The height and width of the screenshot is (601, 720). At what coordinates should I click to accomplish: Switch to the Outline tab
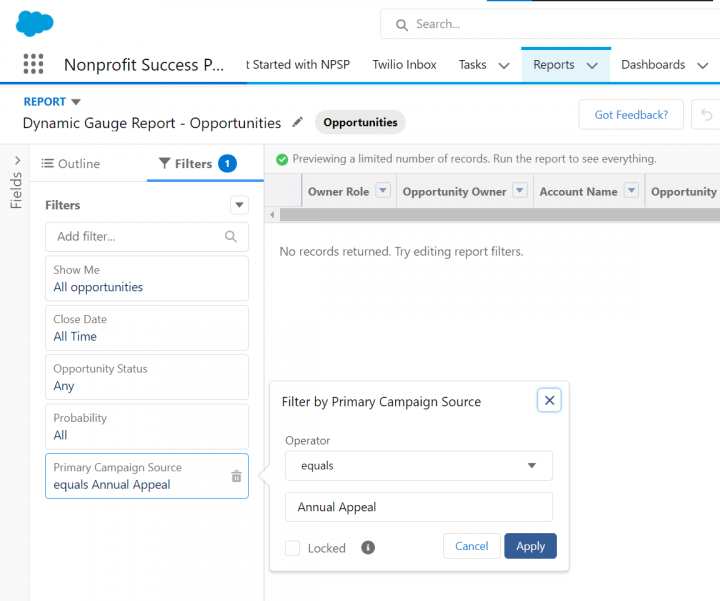click(x=70, y=163)
